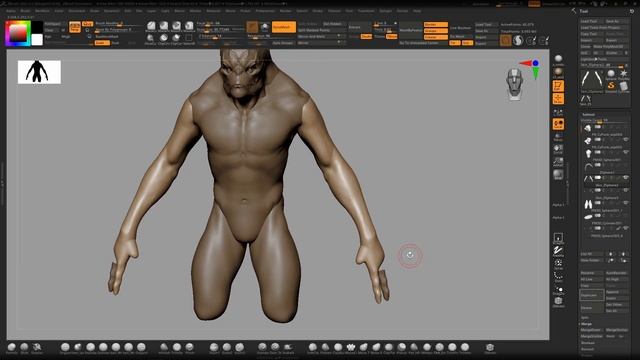Toggle eye visibility of the second subtool row
This screenshot has width=640, height=360.
coord(625,140)
